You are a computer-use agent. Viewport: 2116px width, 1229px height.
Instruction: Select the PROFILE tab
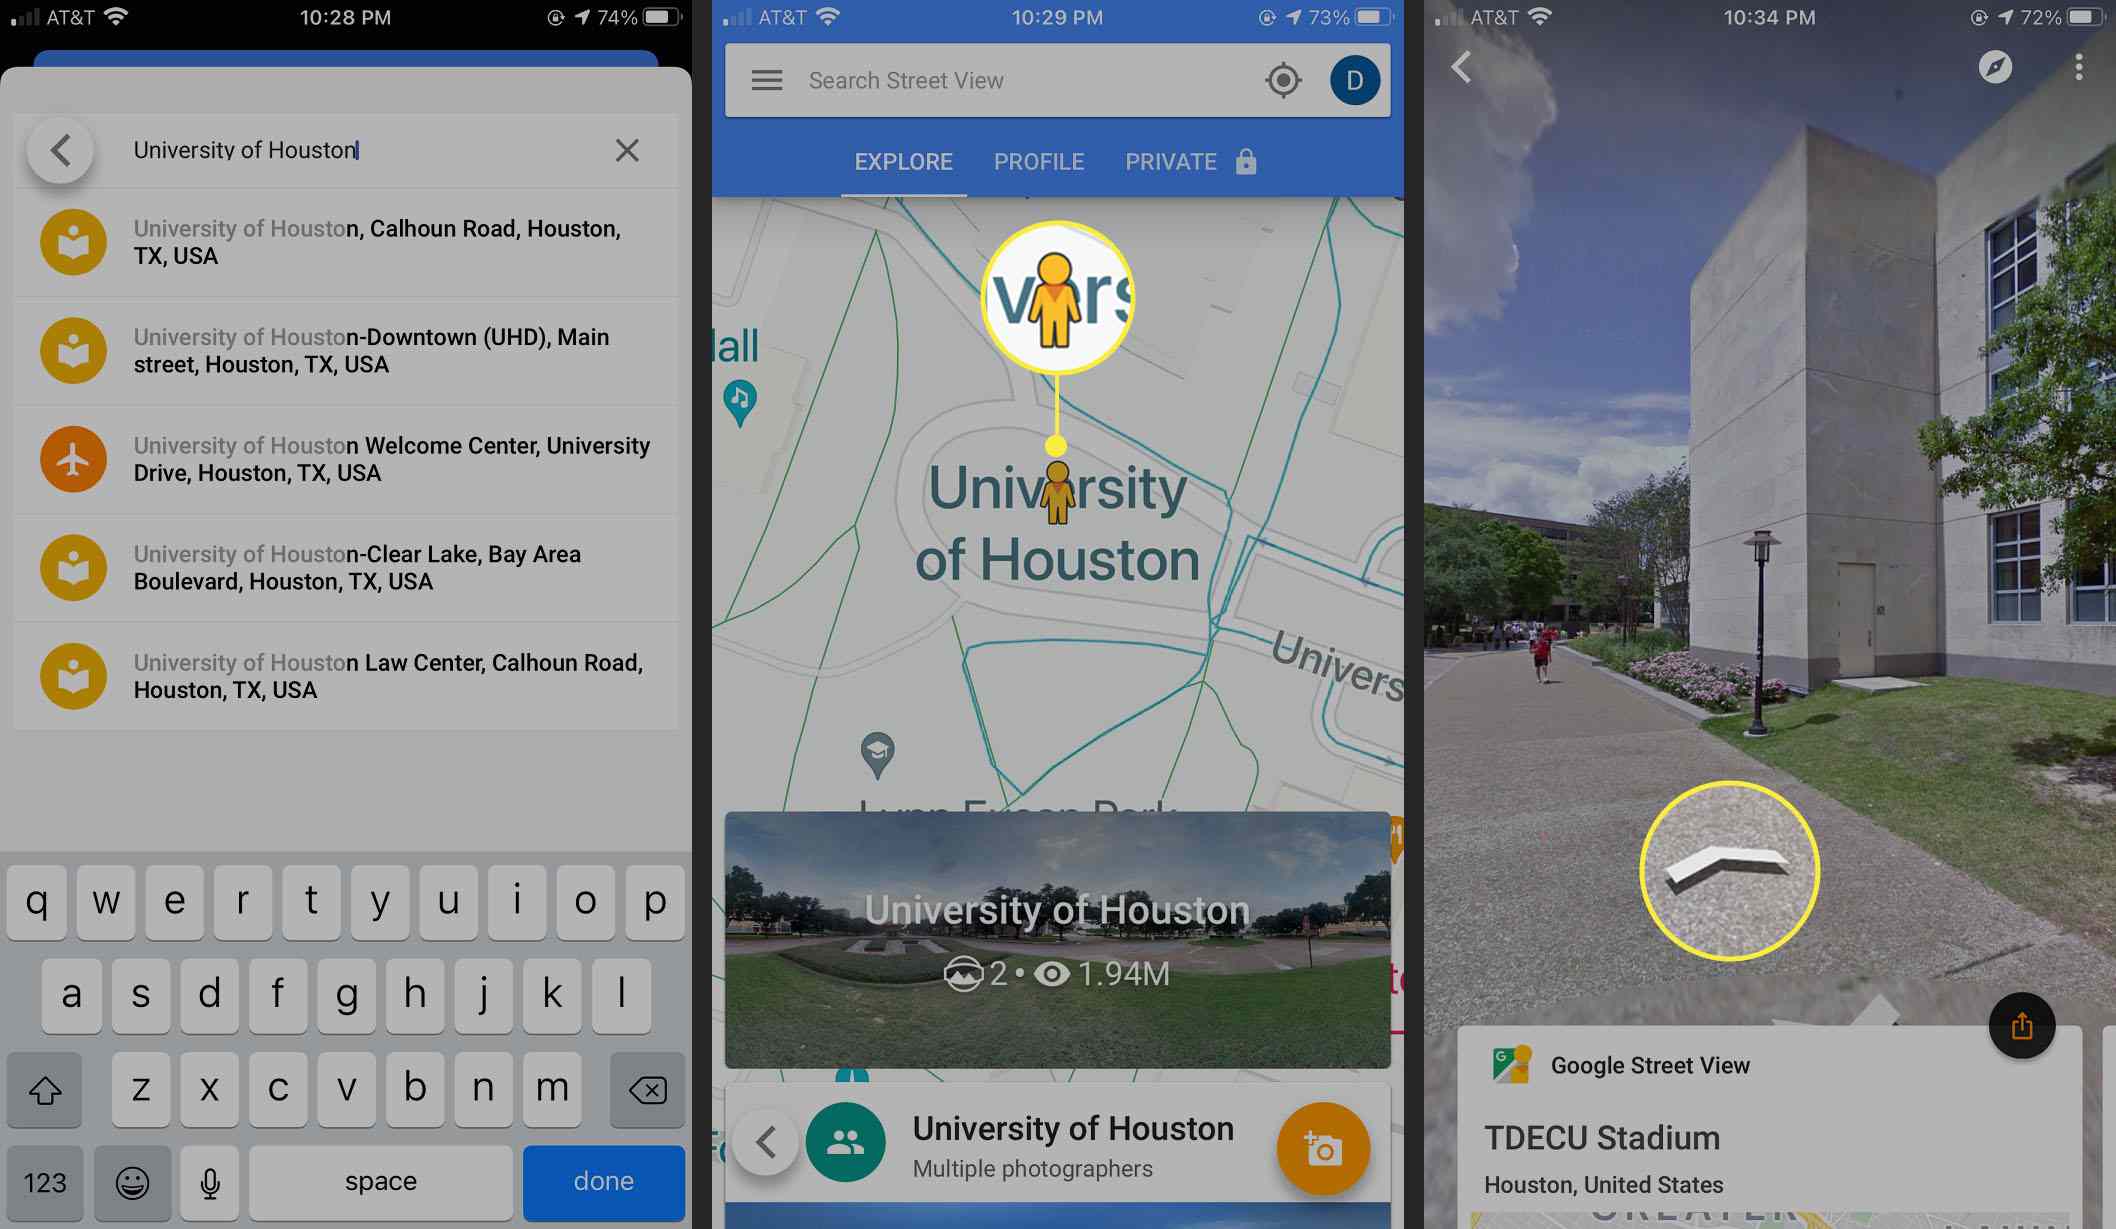[x=1038, y=161]
